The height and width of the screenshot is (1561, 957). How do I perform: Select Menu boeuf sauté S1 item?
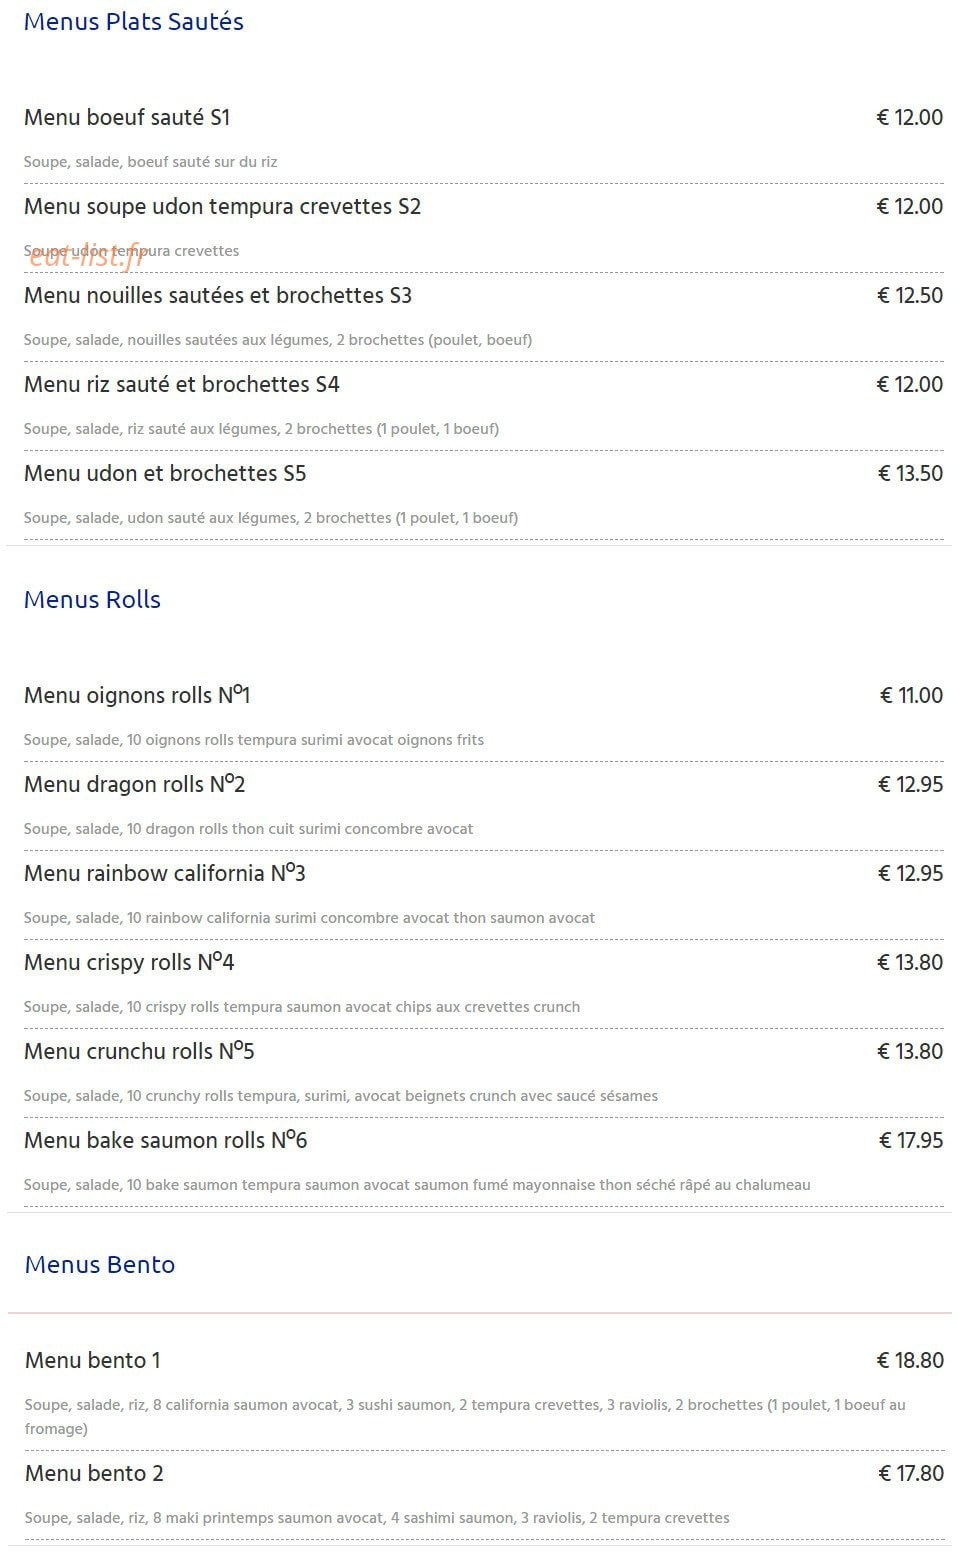(x=127, y=118)
